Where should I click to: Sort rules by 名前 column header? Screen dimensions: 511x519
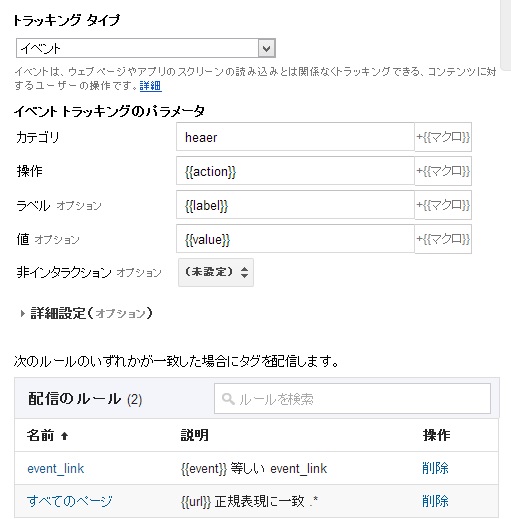tap(48, 435)
